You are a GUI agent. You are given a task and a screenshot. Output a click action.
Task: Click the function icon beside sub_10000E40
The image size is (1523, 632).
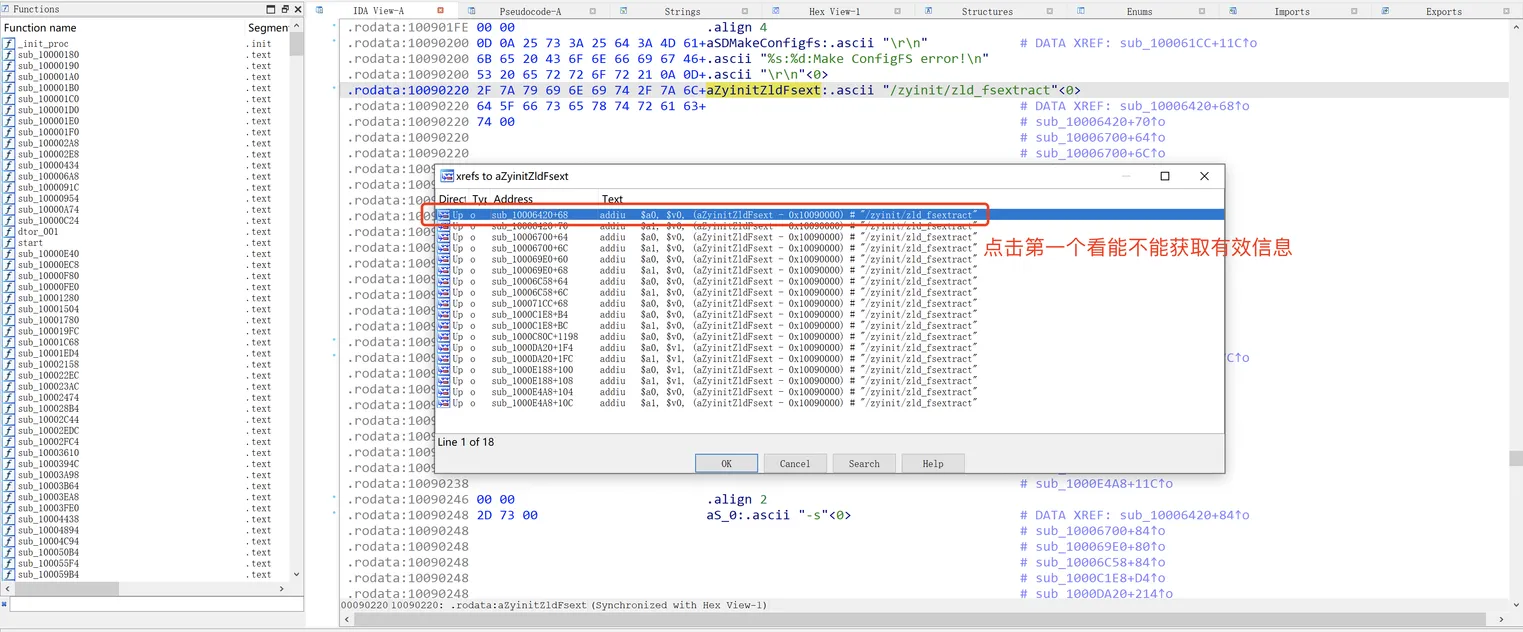pos(9,253)
